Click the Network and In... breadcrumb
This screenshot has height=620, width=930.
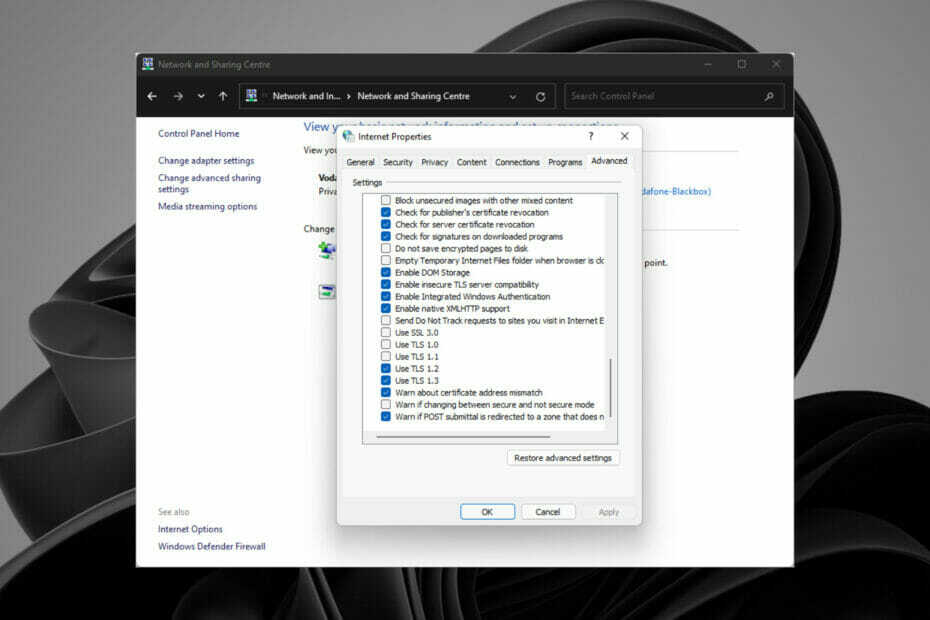(x=306, y=96)
